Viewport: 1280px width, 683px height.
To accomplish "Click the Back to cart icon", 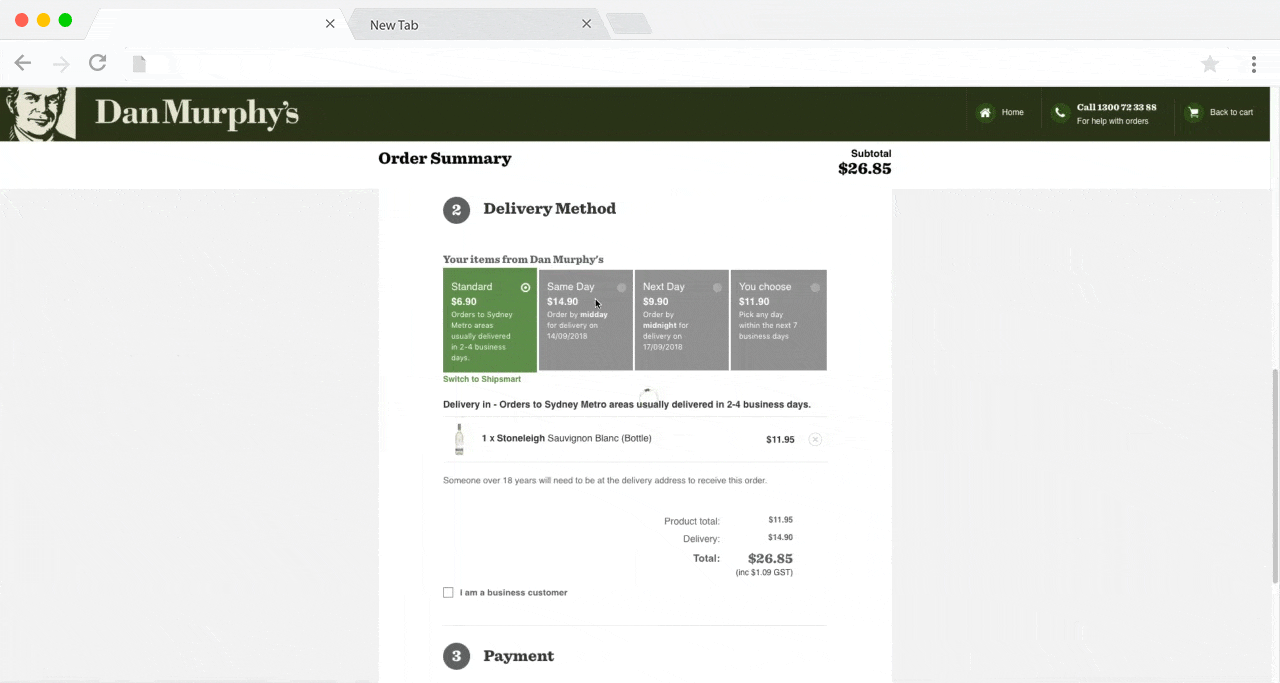I will click(1193, 113).
